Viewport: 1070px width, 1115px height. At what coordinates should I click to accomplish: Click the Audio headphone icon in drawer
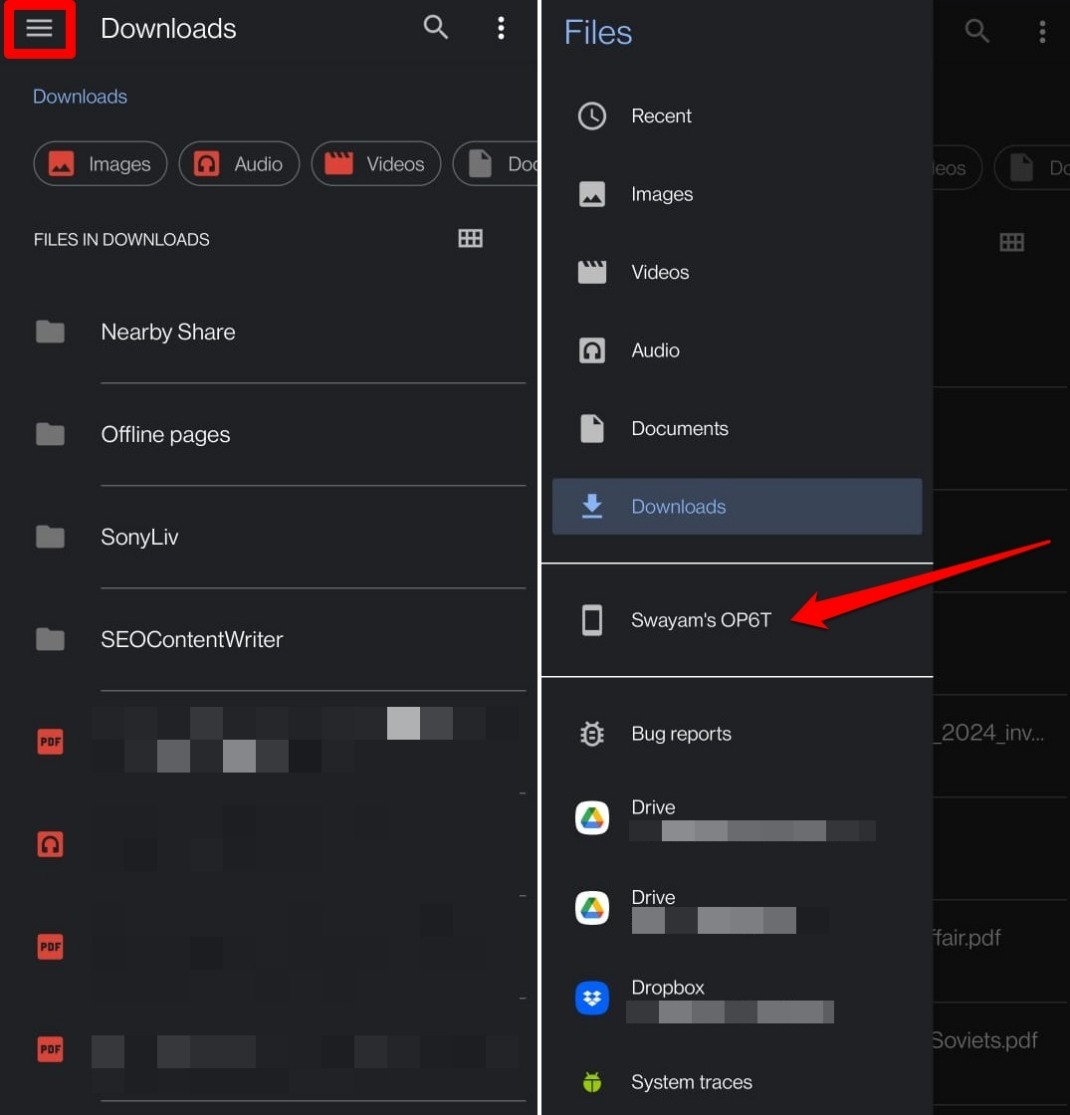tap(592, 351)
